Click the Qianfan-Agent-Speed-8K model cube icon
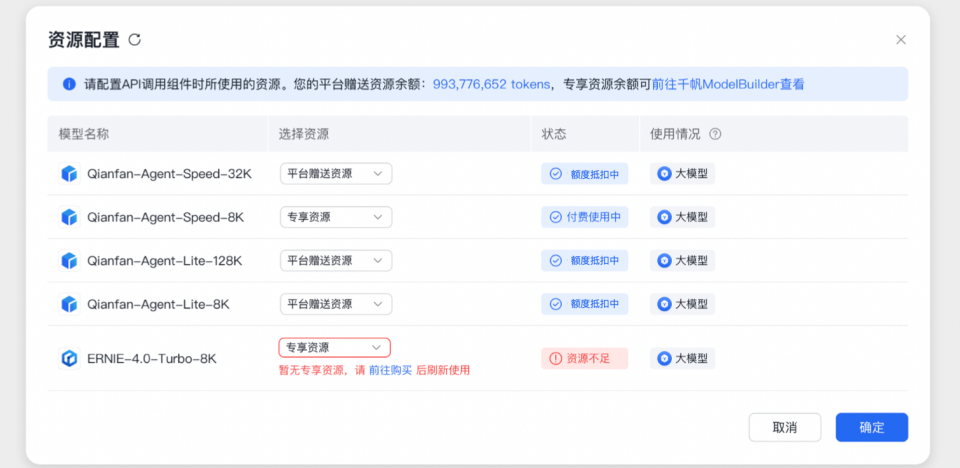Image resolution: width=960 pixels, height=468 pixels. [69, 217]
